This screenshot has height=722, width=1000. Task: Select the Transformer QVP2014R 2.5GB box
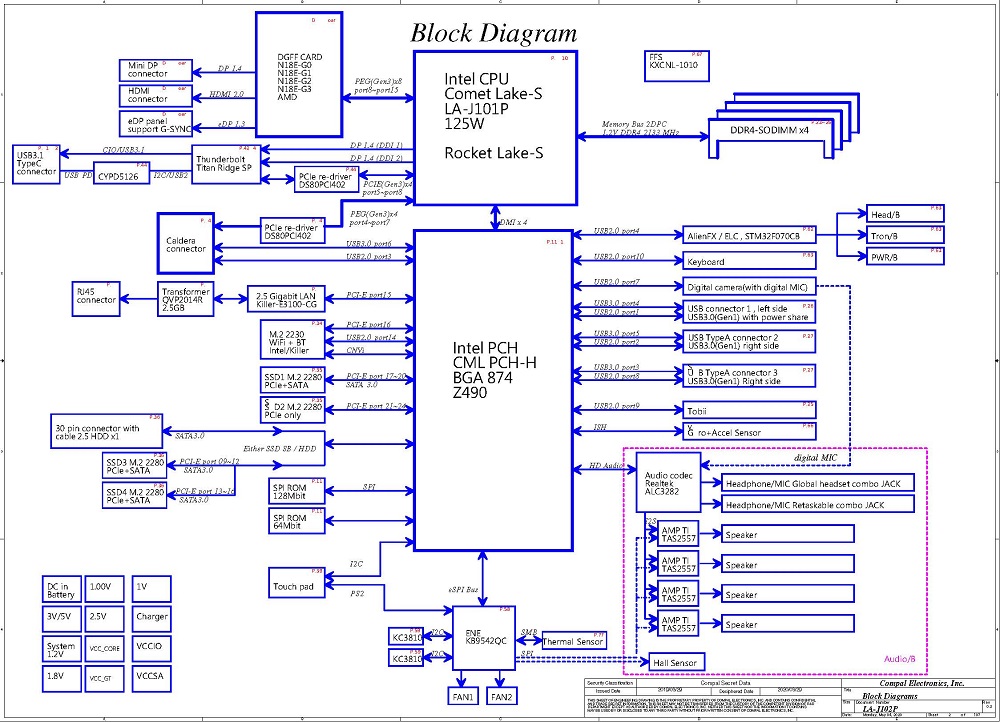186,298
